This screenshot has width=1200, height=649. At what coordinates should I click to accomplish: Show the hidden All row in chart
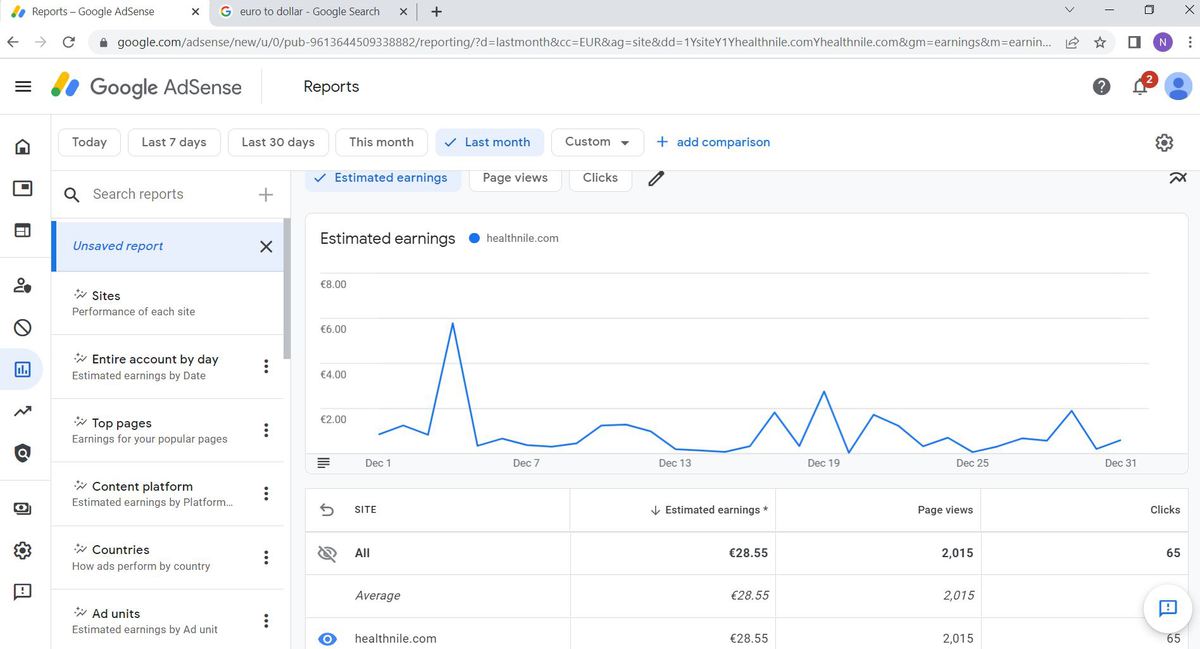(327, 553)
